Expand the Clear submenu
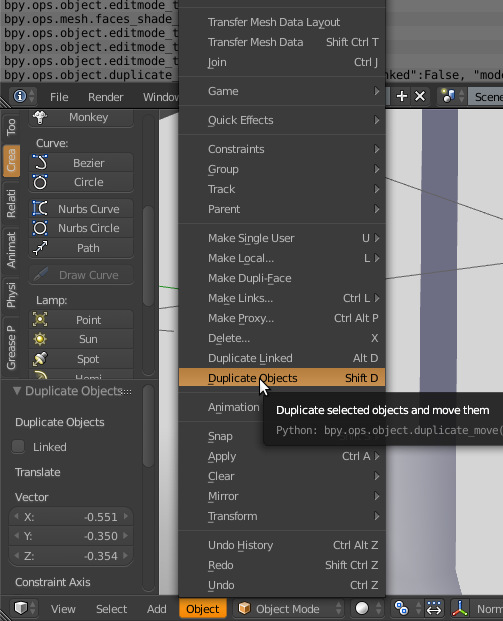 click(282, 476)
